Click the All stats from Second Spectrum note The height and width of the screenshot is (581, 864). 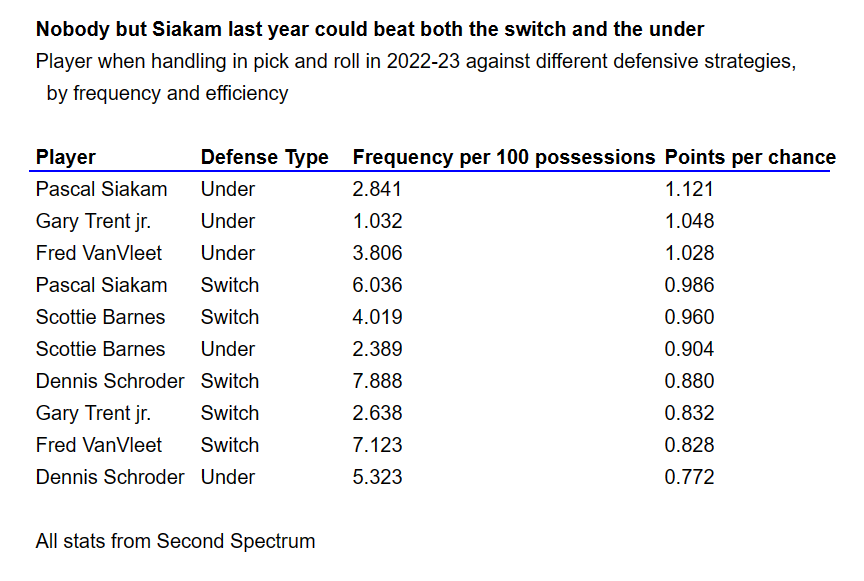(175, 541)
